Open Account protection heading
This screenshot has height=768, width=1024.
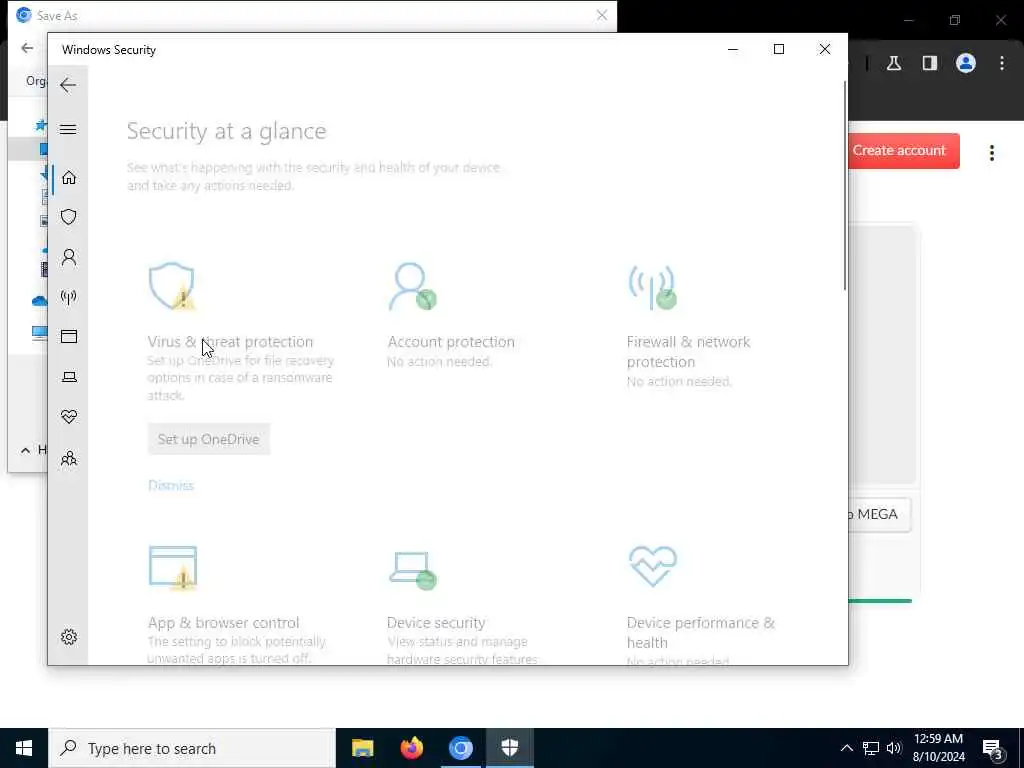pyautogui.click(x=451, y=342)
